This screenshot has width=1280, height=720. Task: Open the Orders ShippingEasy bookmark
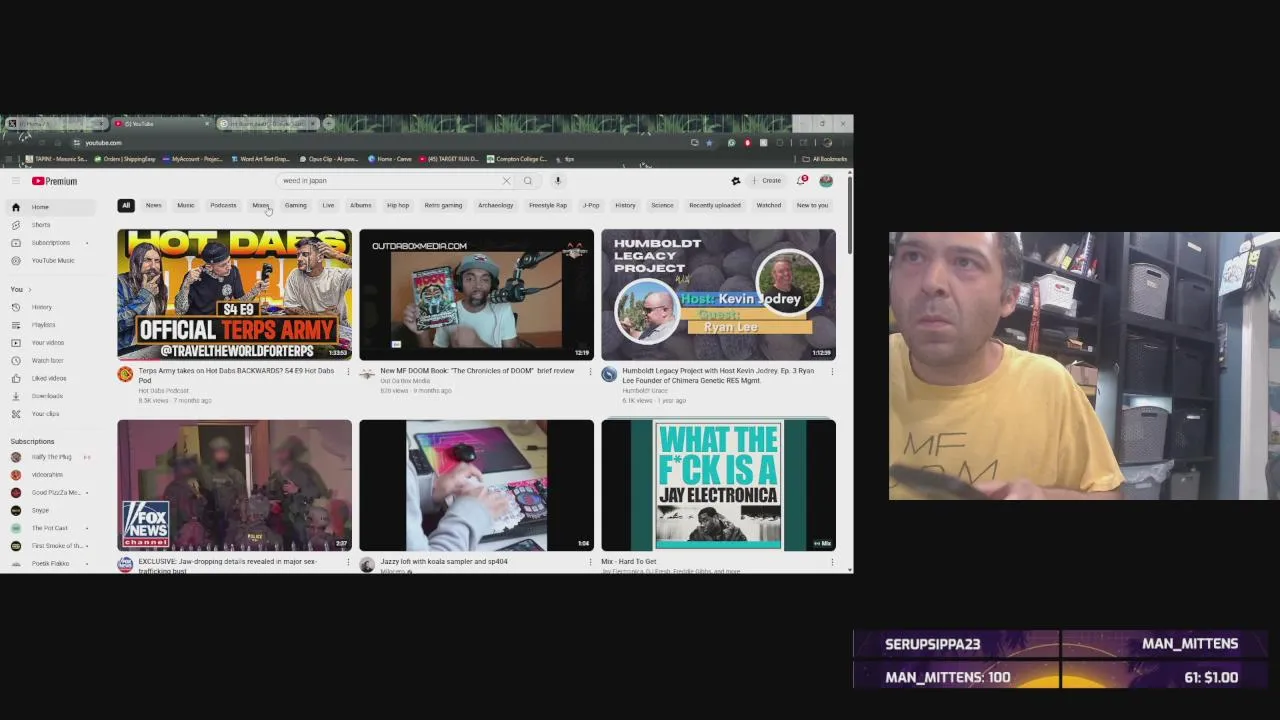click(125, 159)
